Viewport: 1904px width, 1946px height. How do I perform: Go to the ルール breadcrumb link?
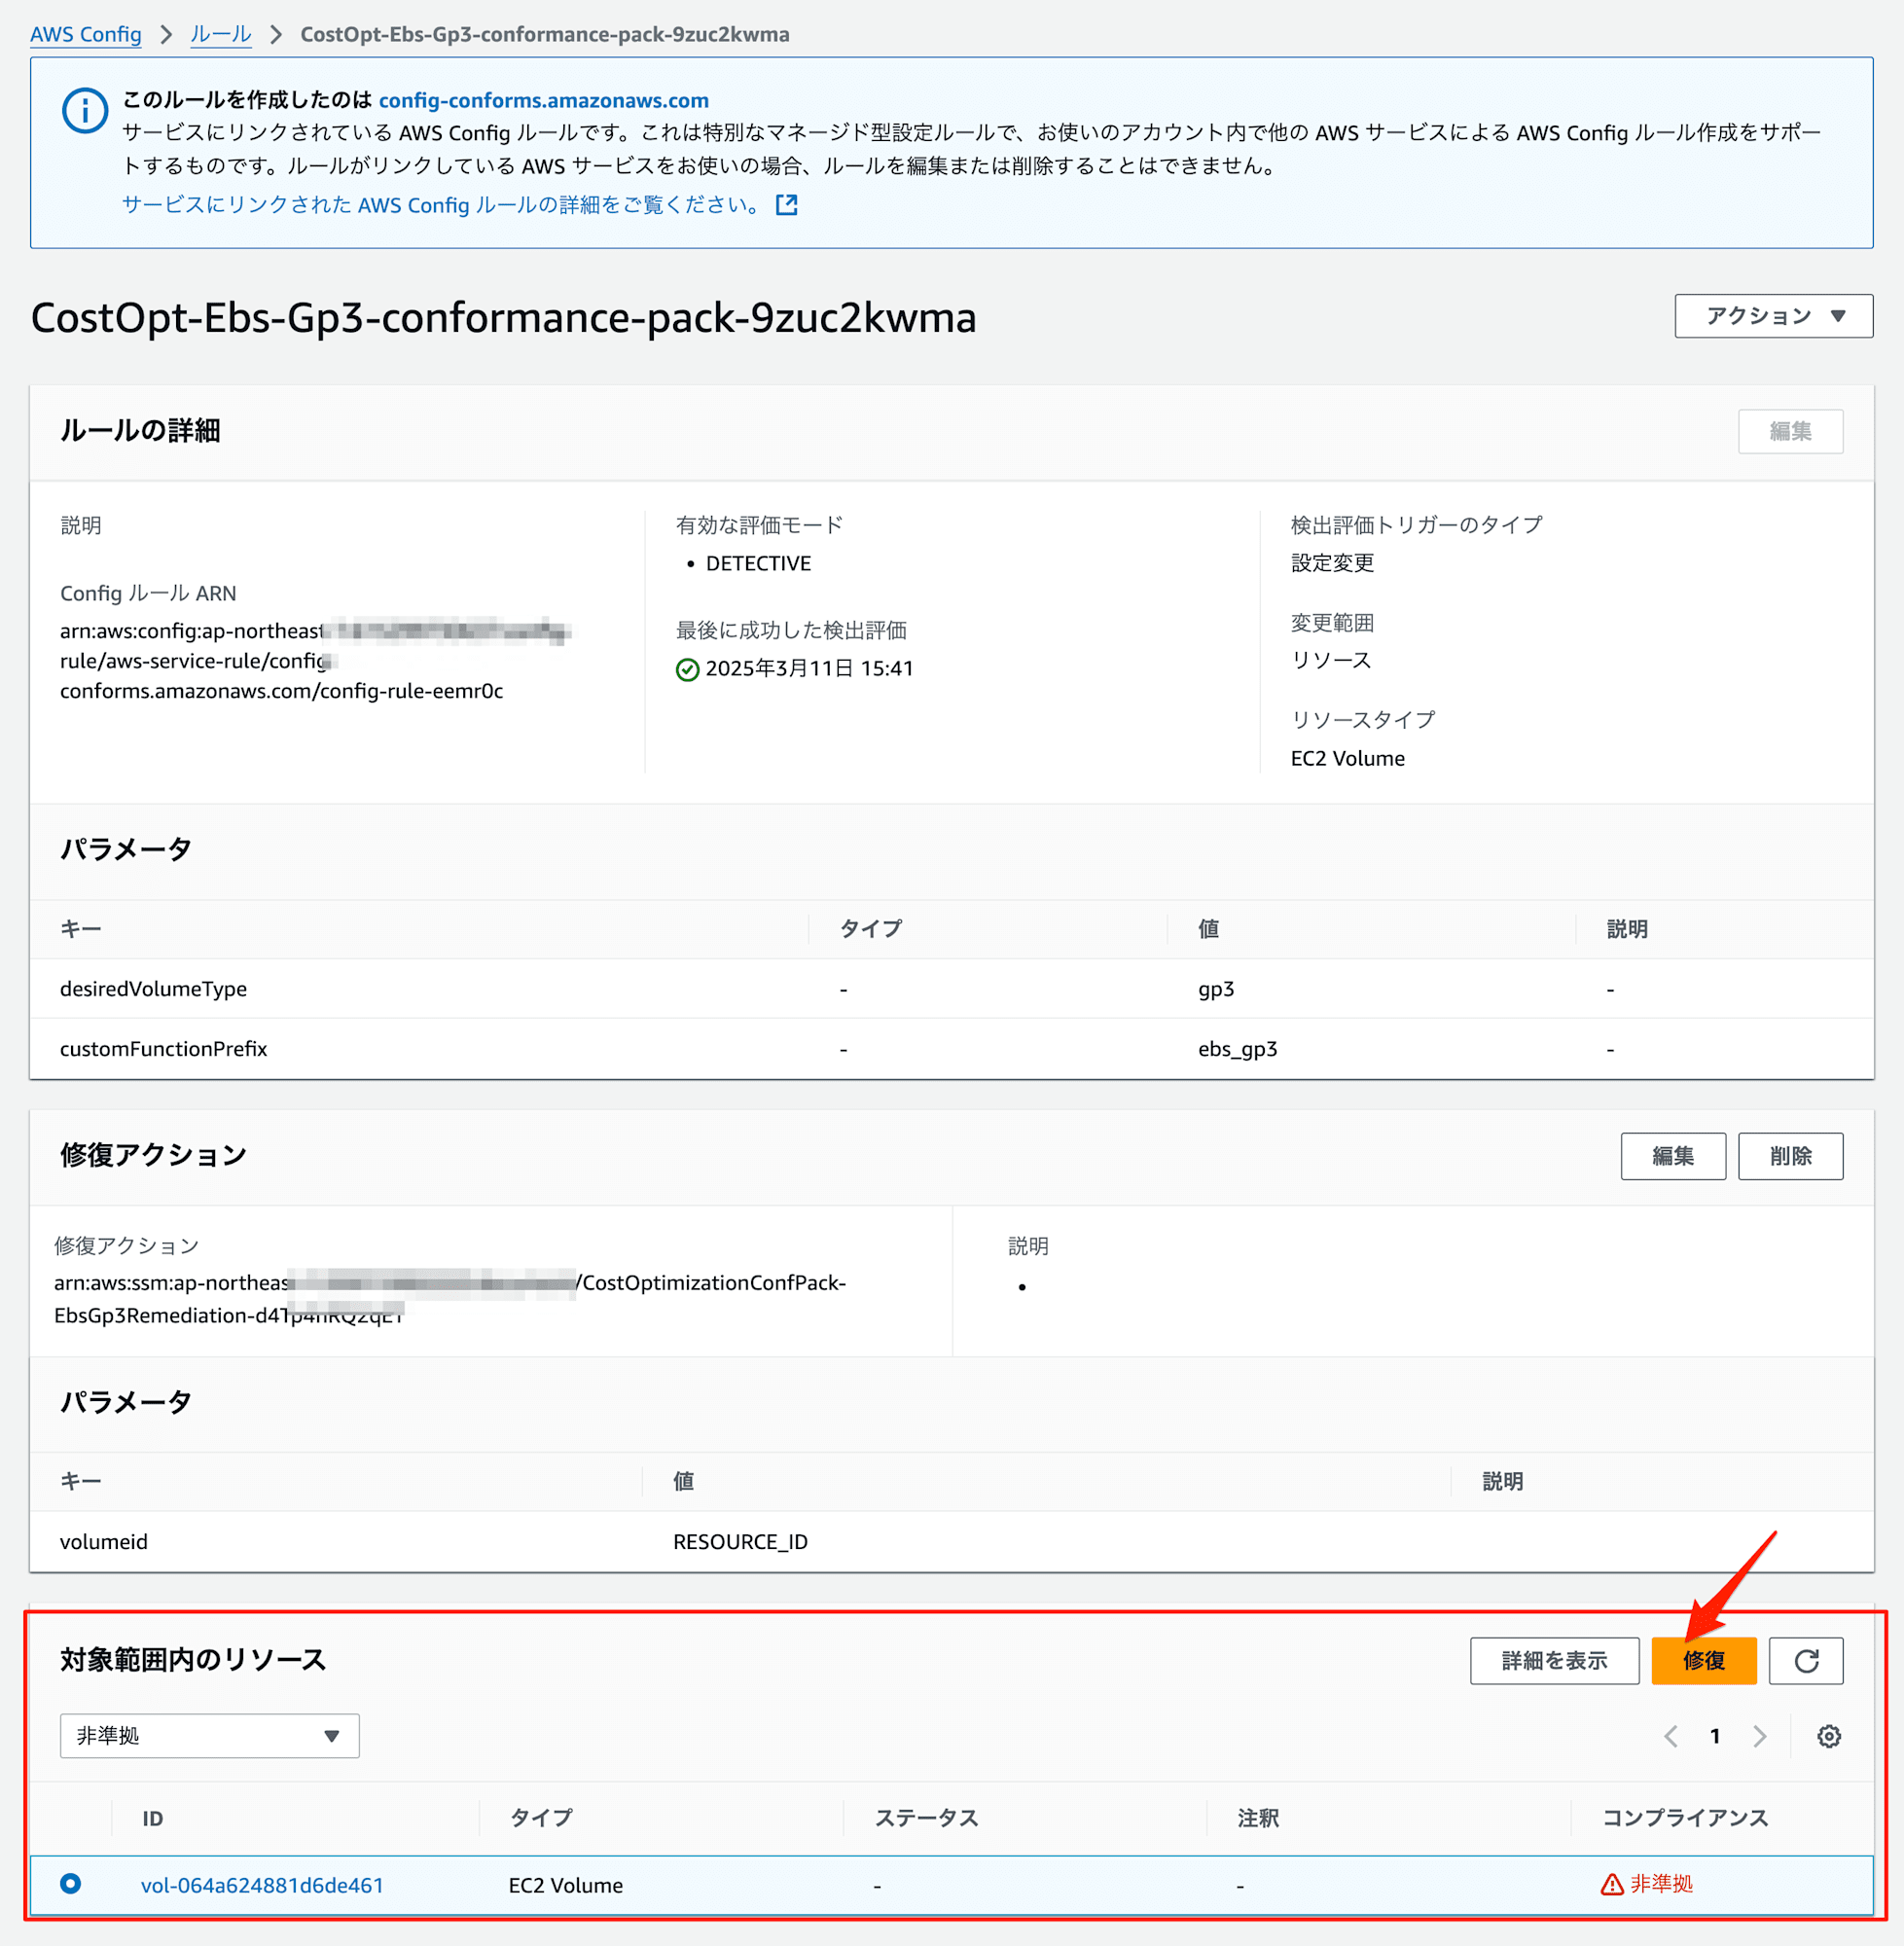220,34
